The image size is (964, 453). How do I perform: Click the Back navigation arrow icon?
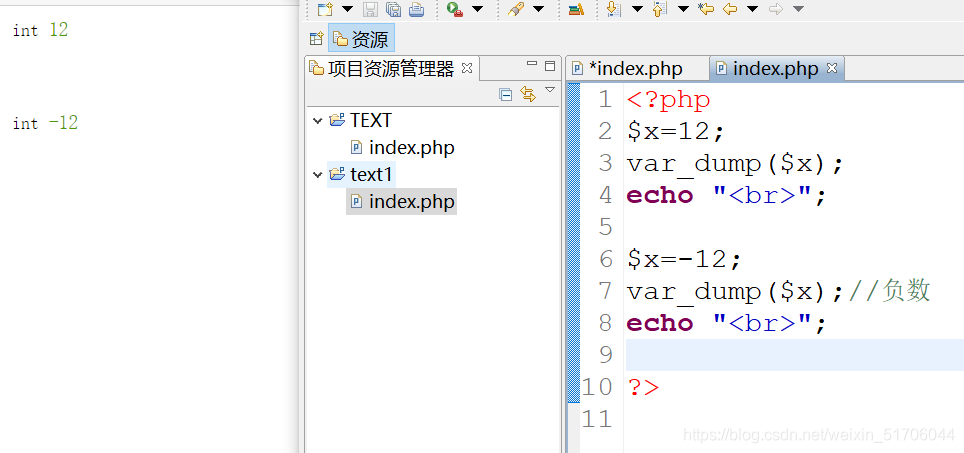point(730,9)
